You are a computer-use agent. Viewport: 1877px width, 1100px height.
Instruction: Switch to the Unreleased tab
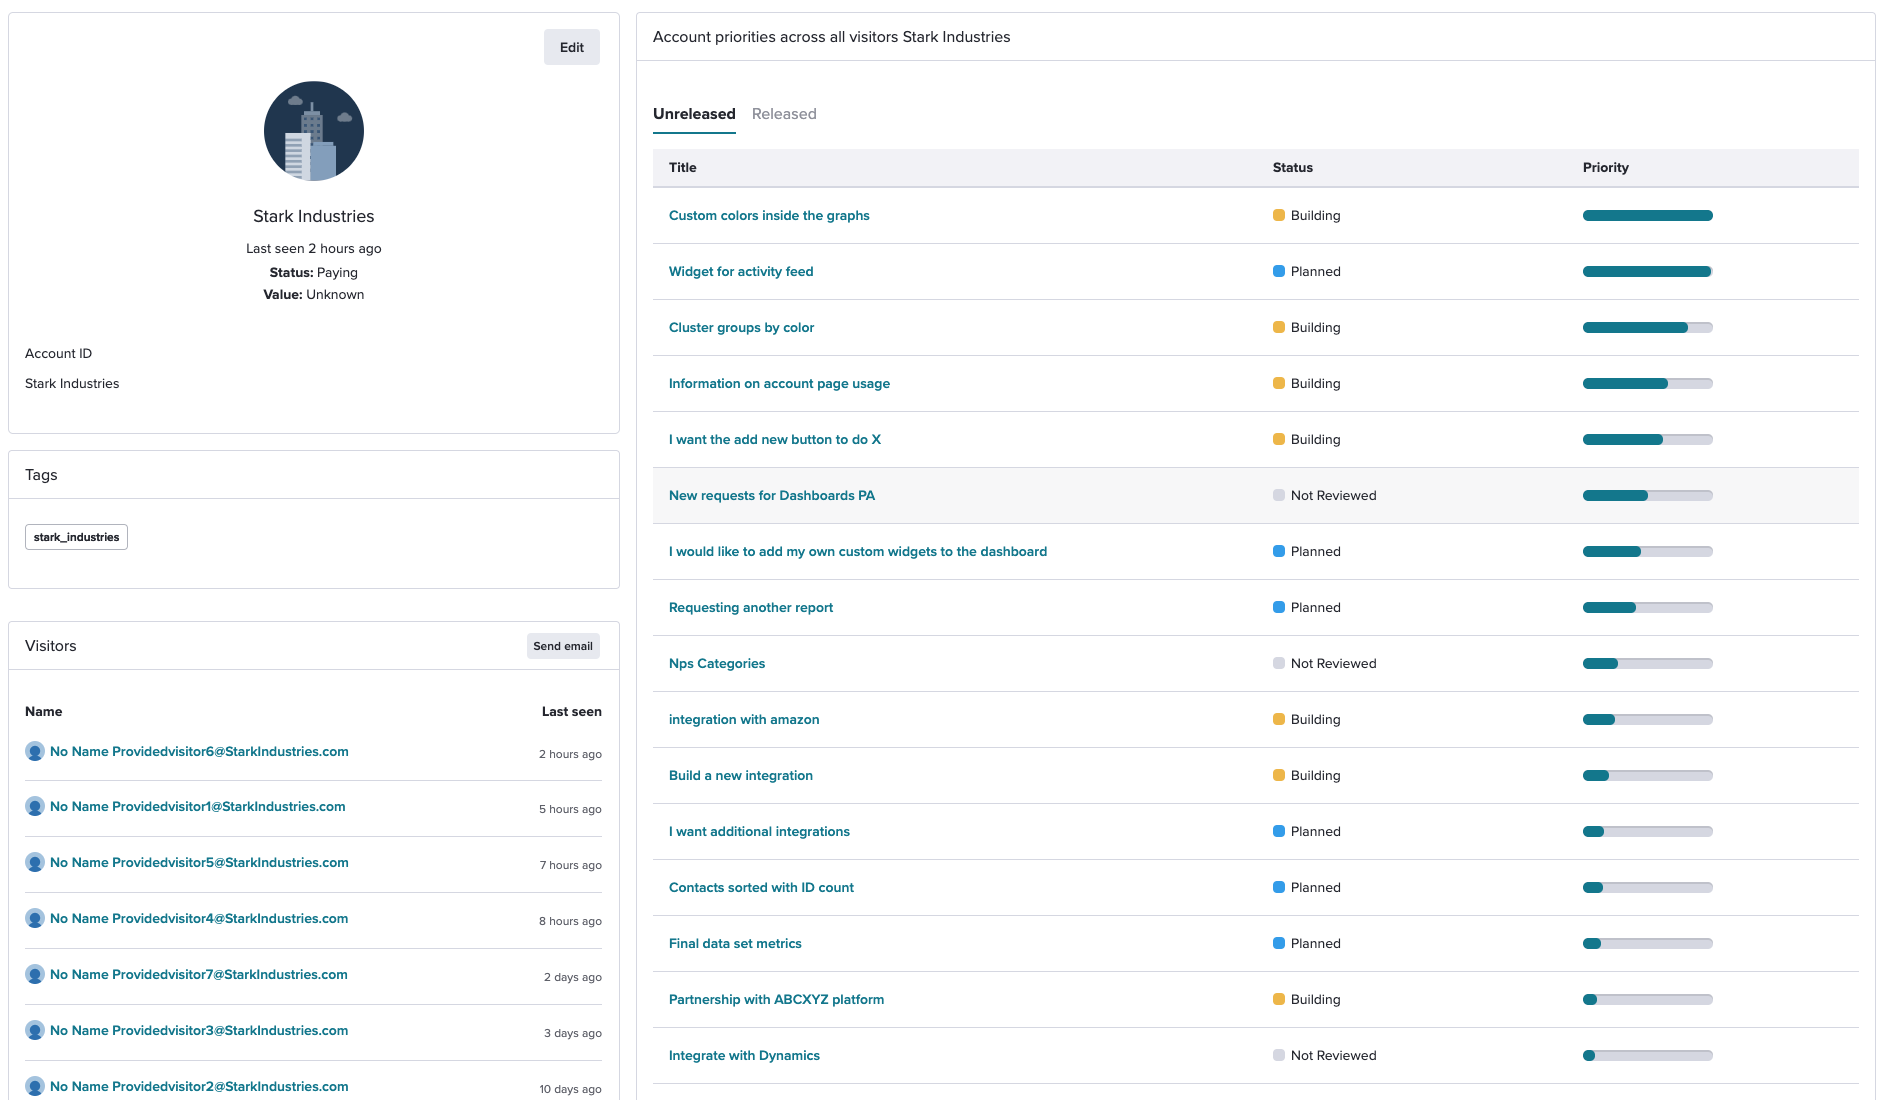[694, 114]
